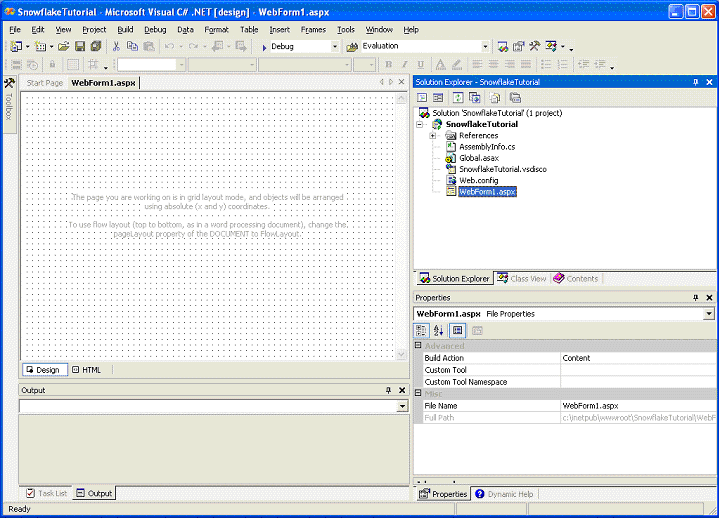Click the Foreground Color icon
Screen dimensions: 719x518
point(440,65)
